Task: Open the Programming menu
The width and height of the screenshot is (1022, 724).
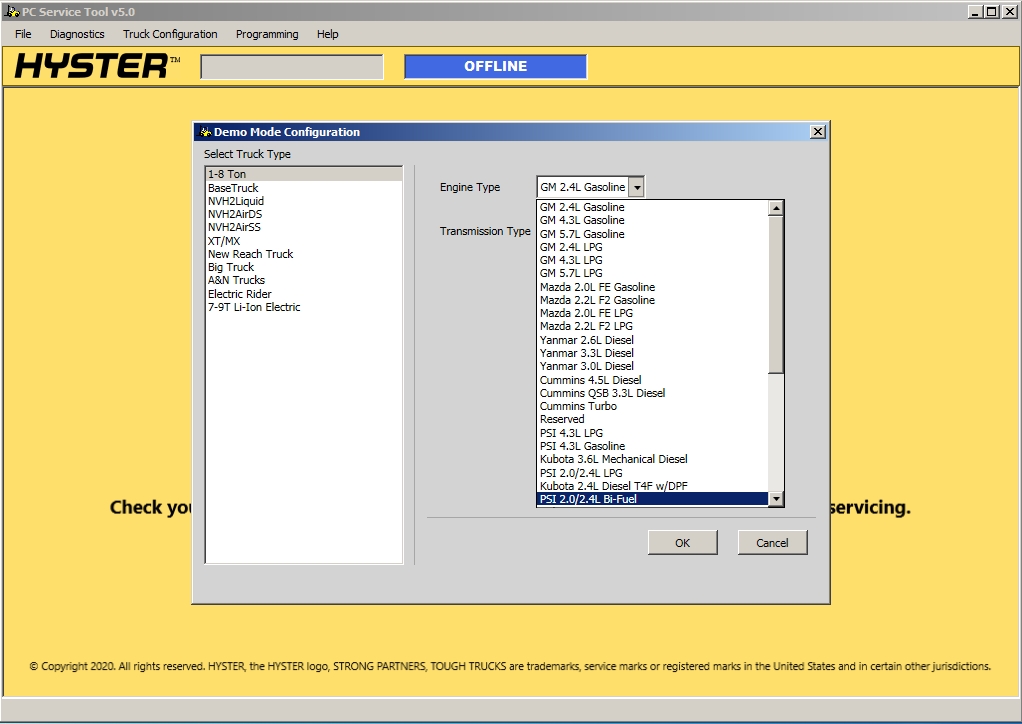Action: [266, 33]
